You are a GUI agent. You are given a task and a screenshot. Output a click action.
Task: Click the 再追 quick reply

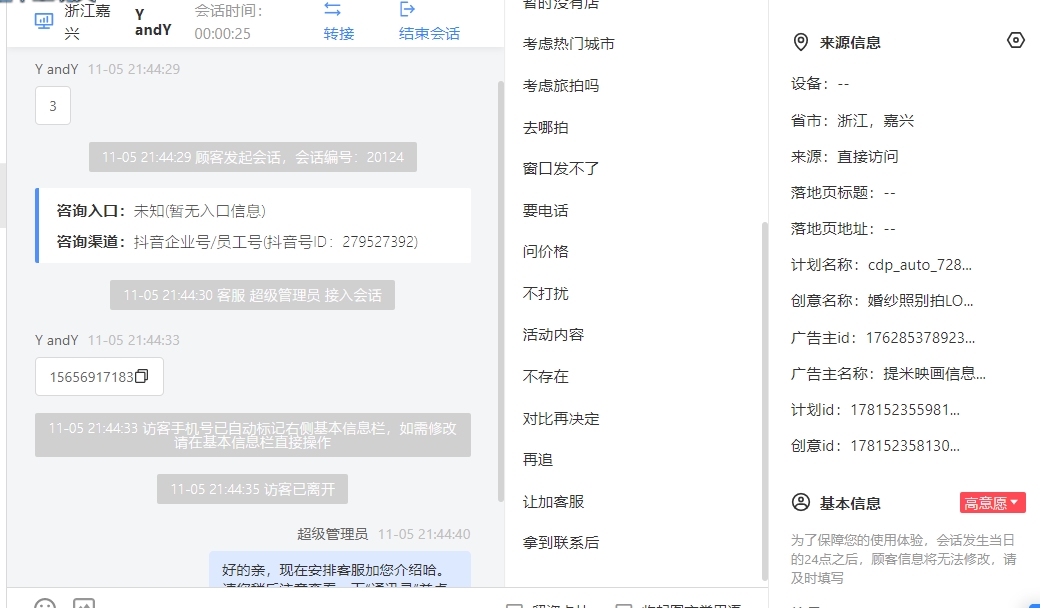tap(538, 459)
